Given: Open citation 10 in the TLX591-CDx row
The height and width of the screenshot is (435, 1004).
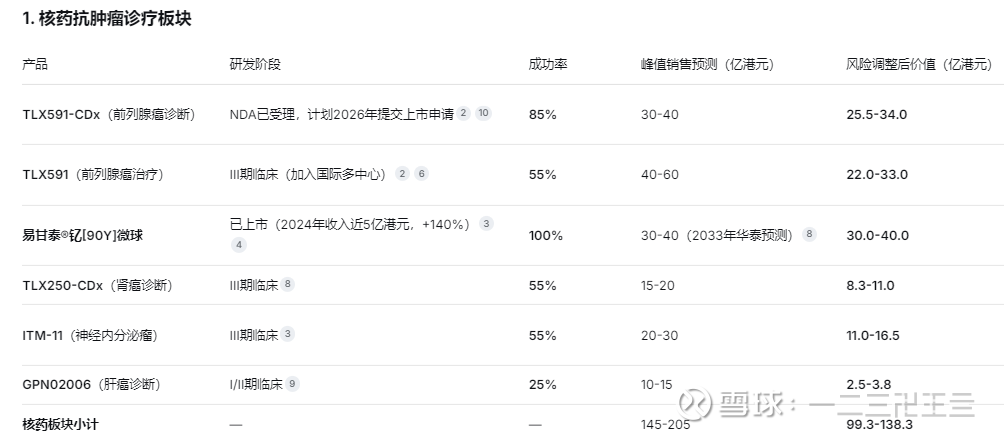Looking at the screenshot, I should click(483, 113).
